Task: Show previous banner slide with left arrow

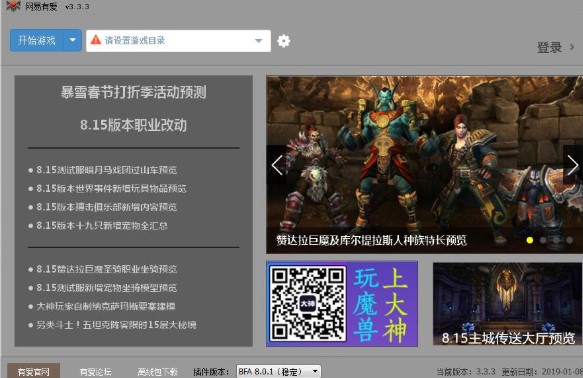Action: pos(277,165)
